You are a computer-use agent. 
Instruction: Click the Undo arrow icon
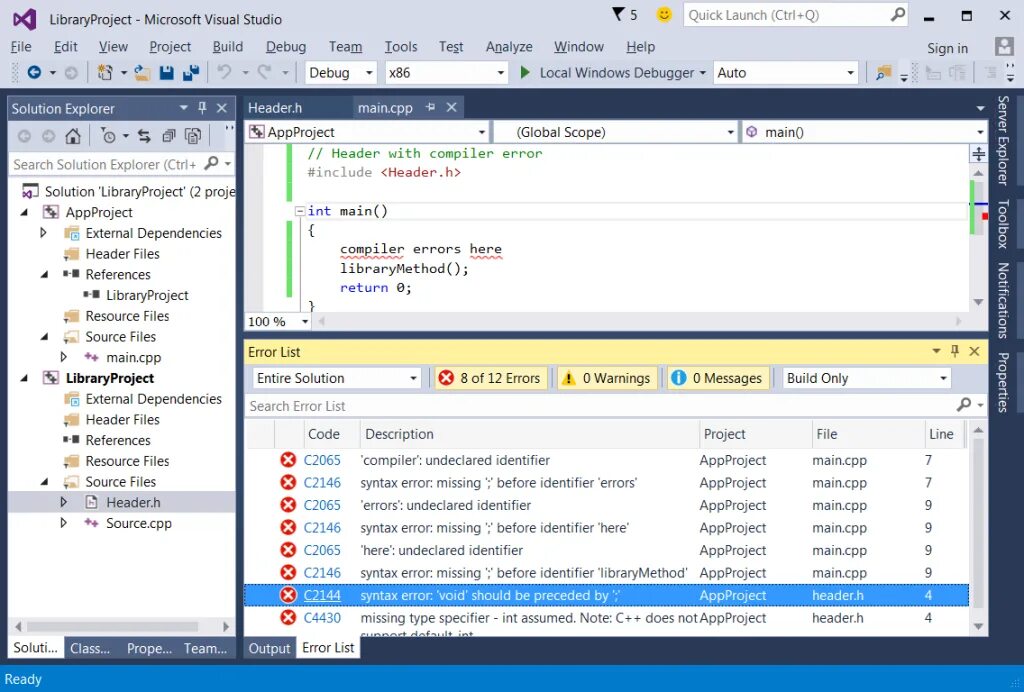coord(224,72)
